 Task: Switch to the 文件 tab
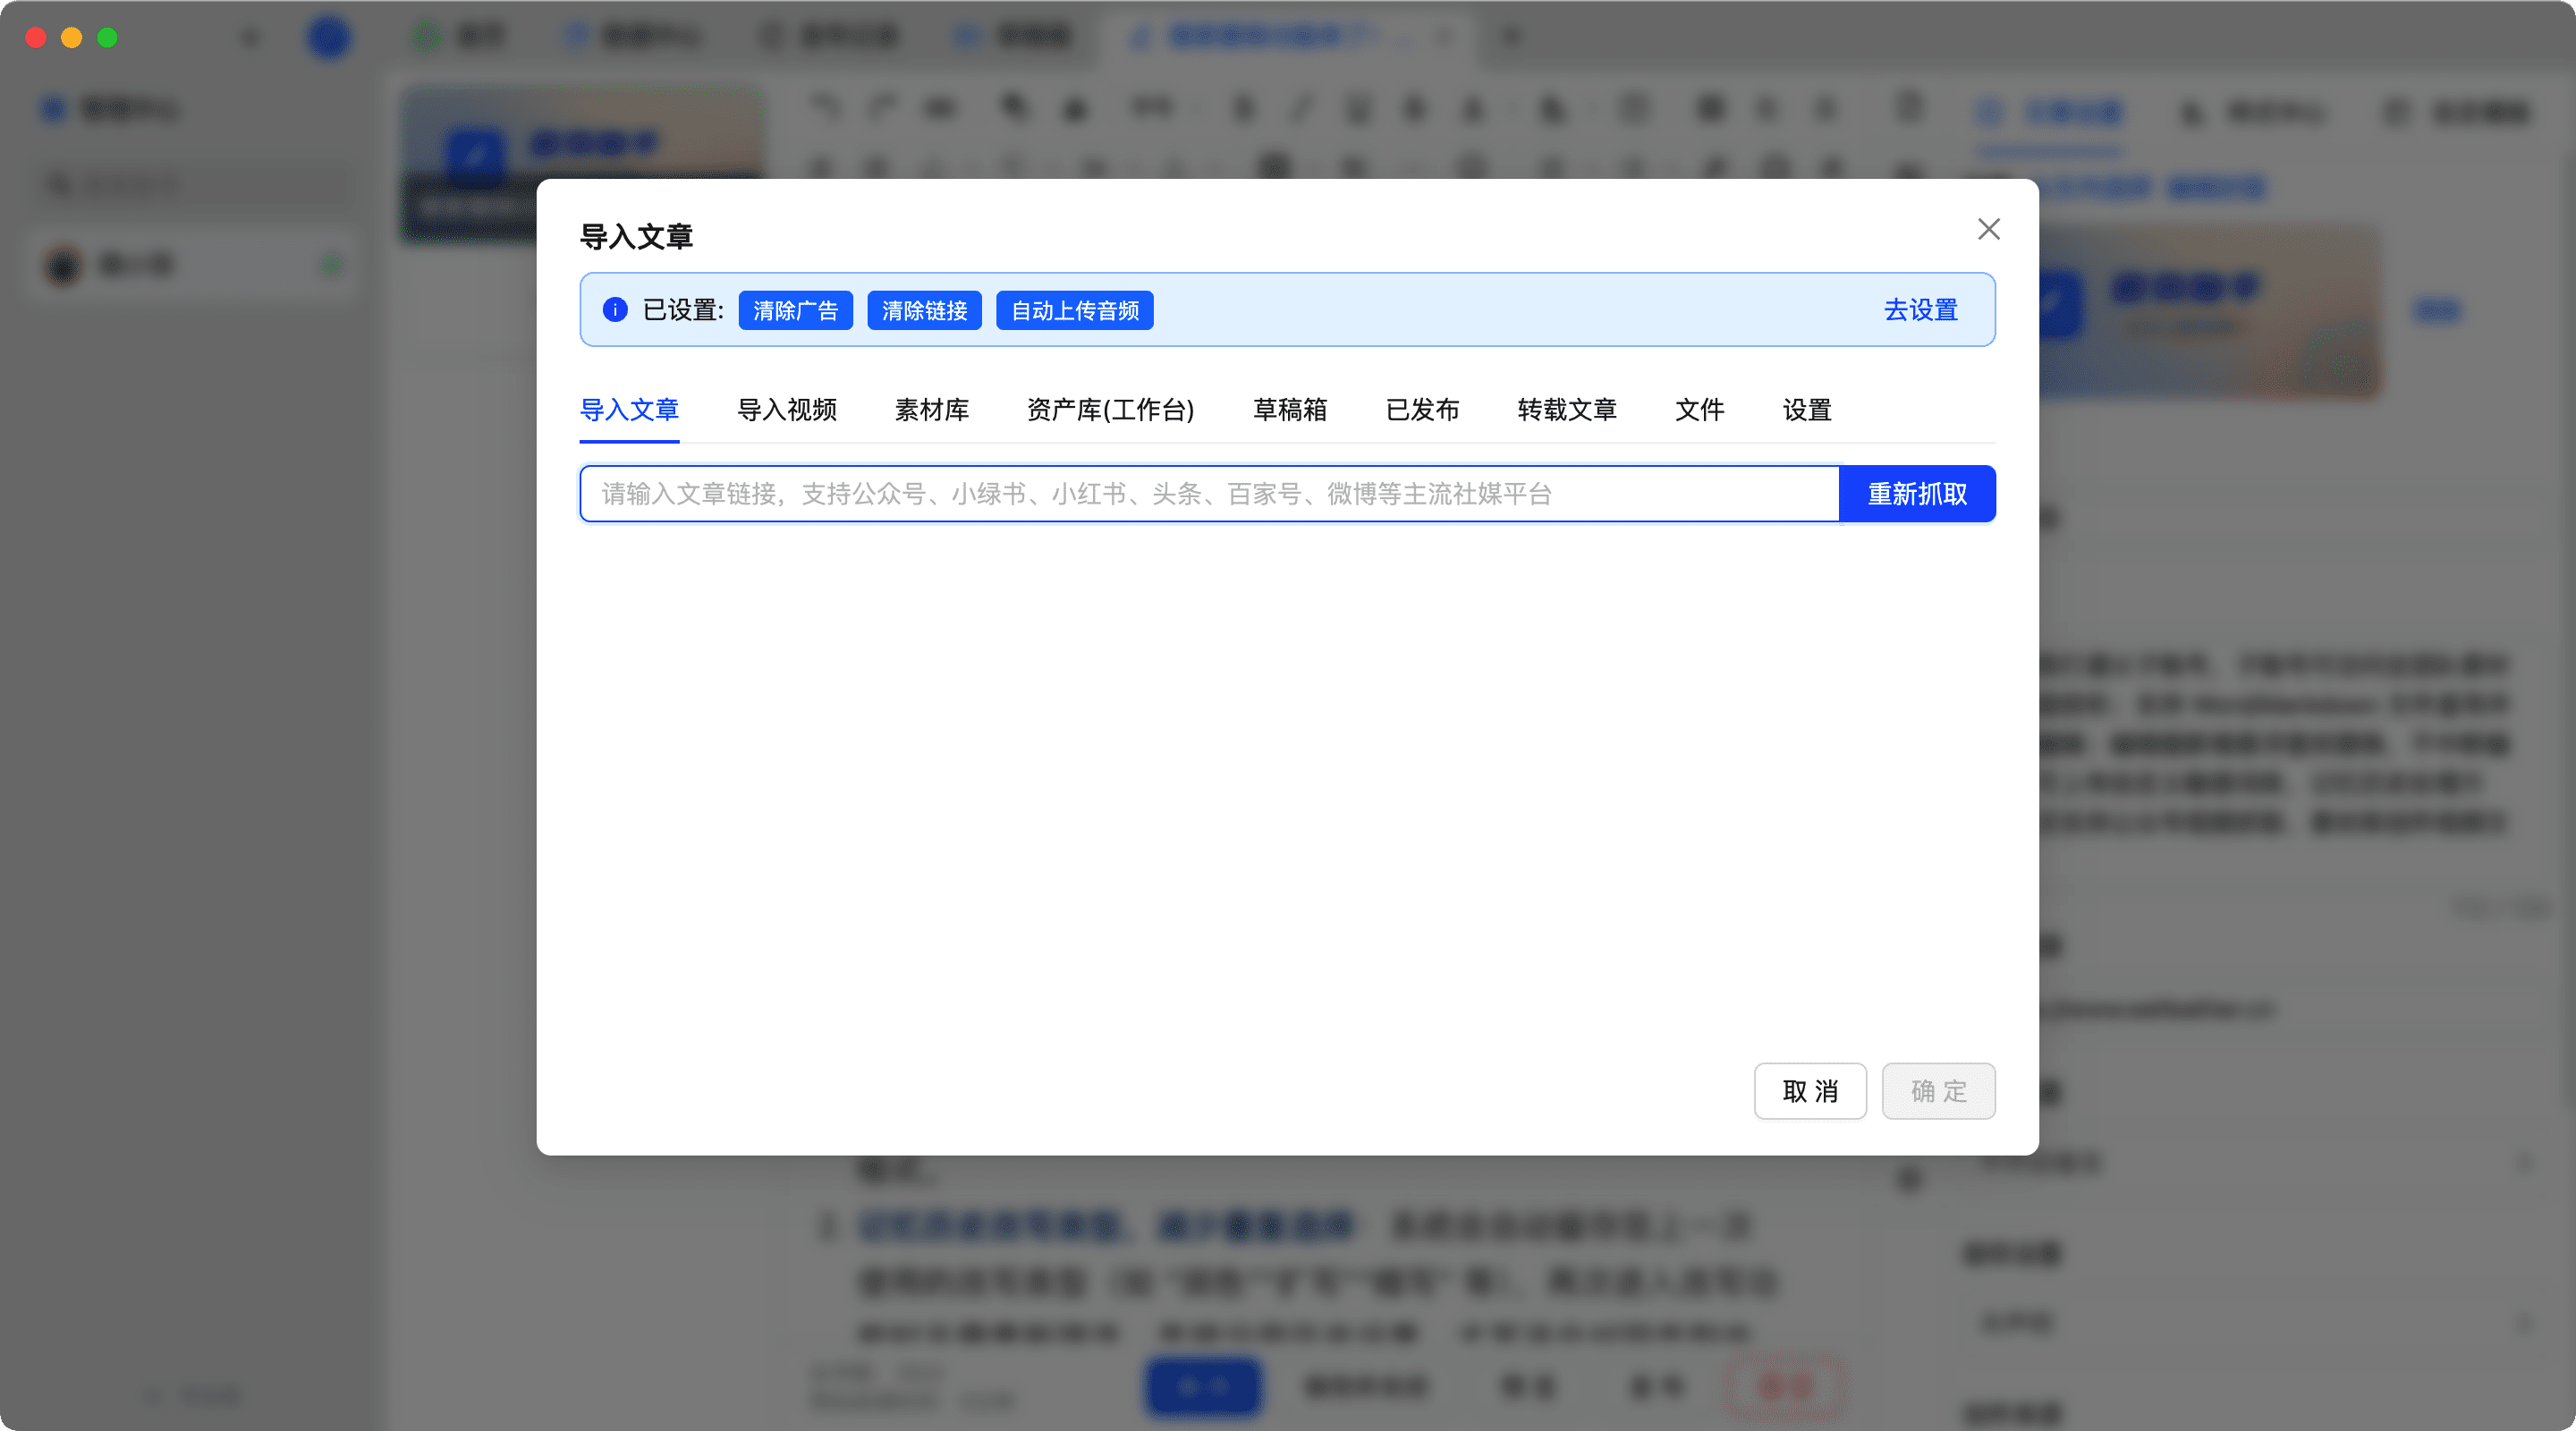[x=1699, y=410]
